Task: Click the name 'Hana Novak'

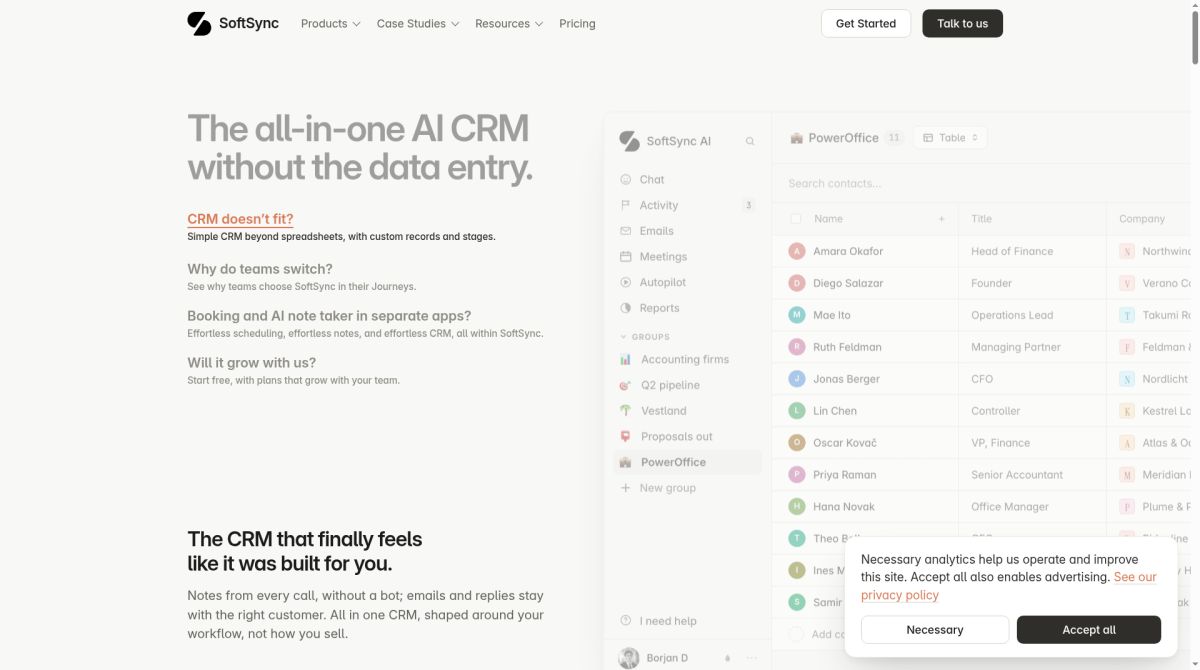Action: (x=844, y=507)
